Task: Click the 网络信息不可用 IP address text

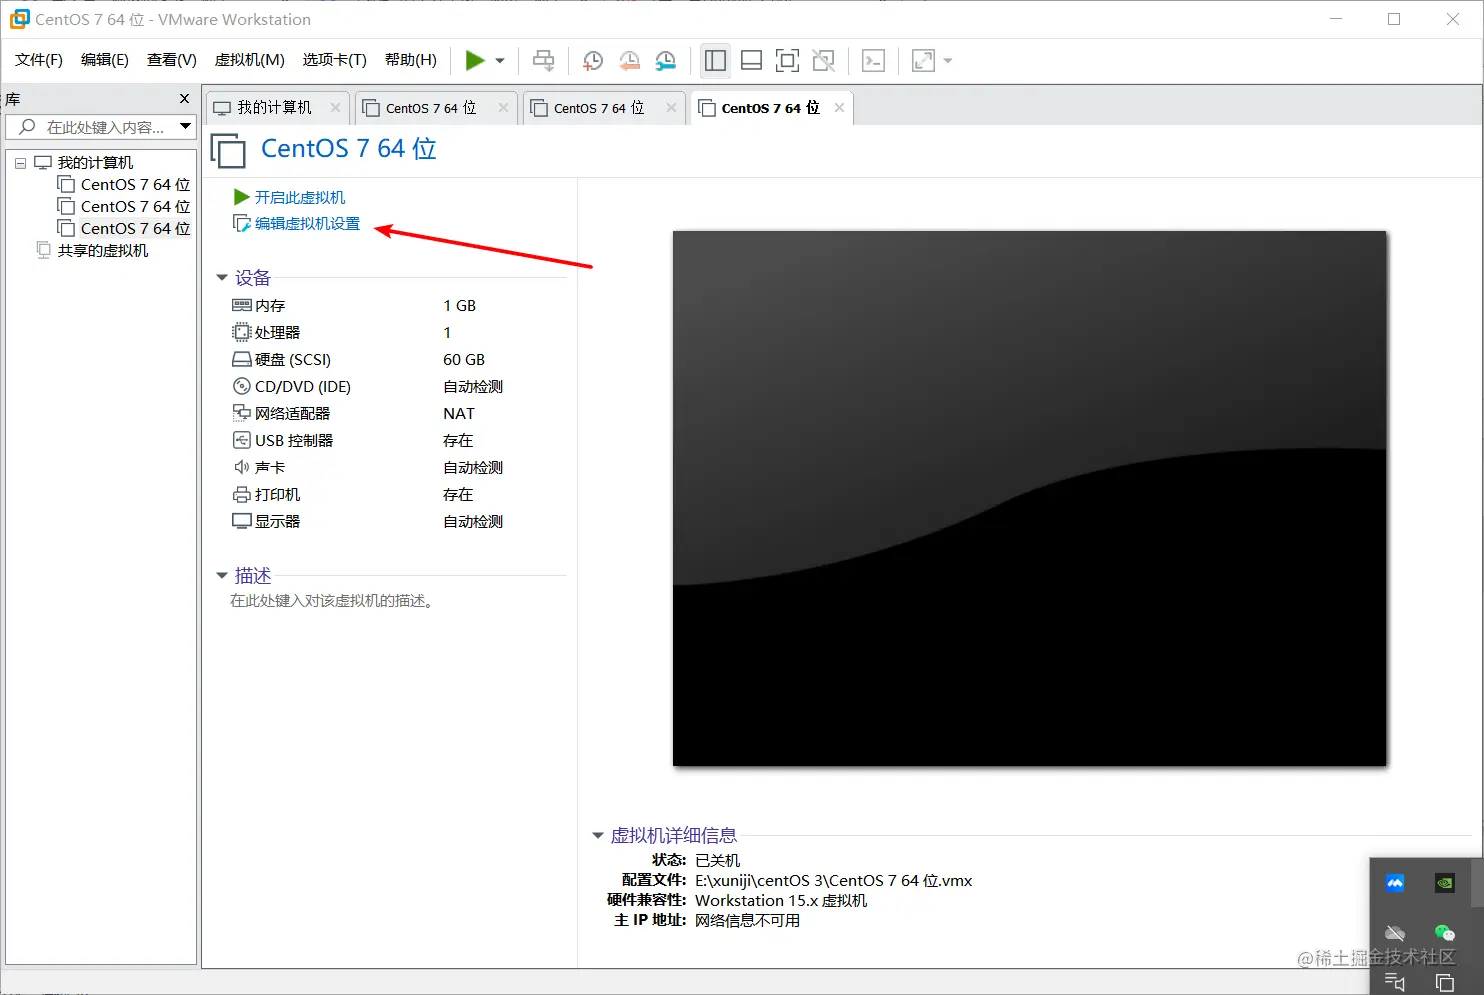Action: [x=748, y=920]
